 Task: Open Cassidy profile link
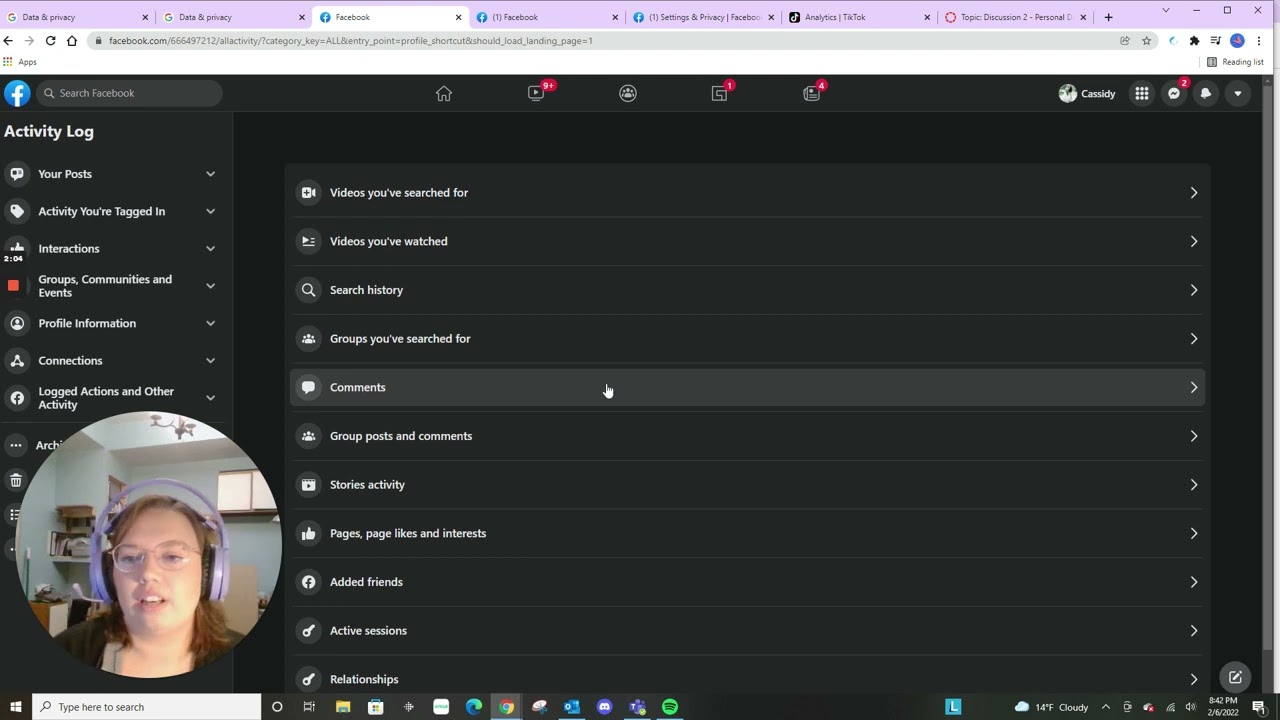click(1087, 93)
